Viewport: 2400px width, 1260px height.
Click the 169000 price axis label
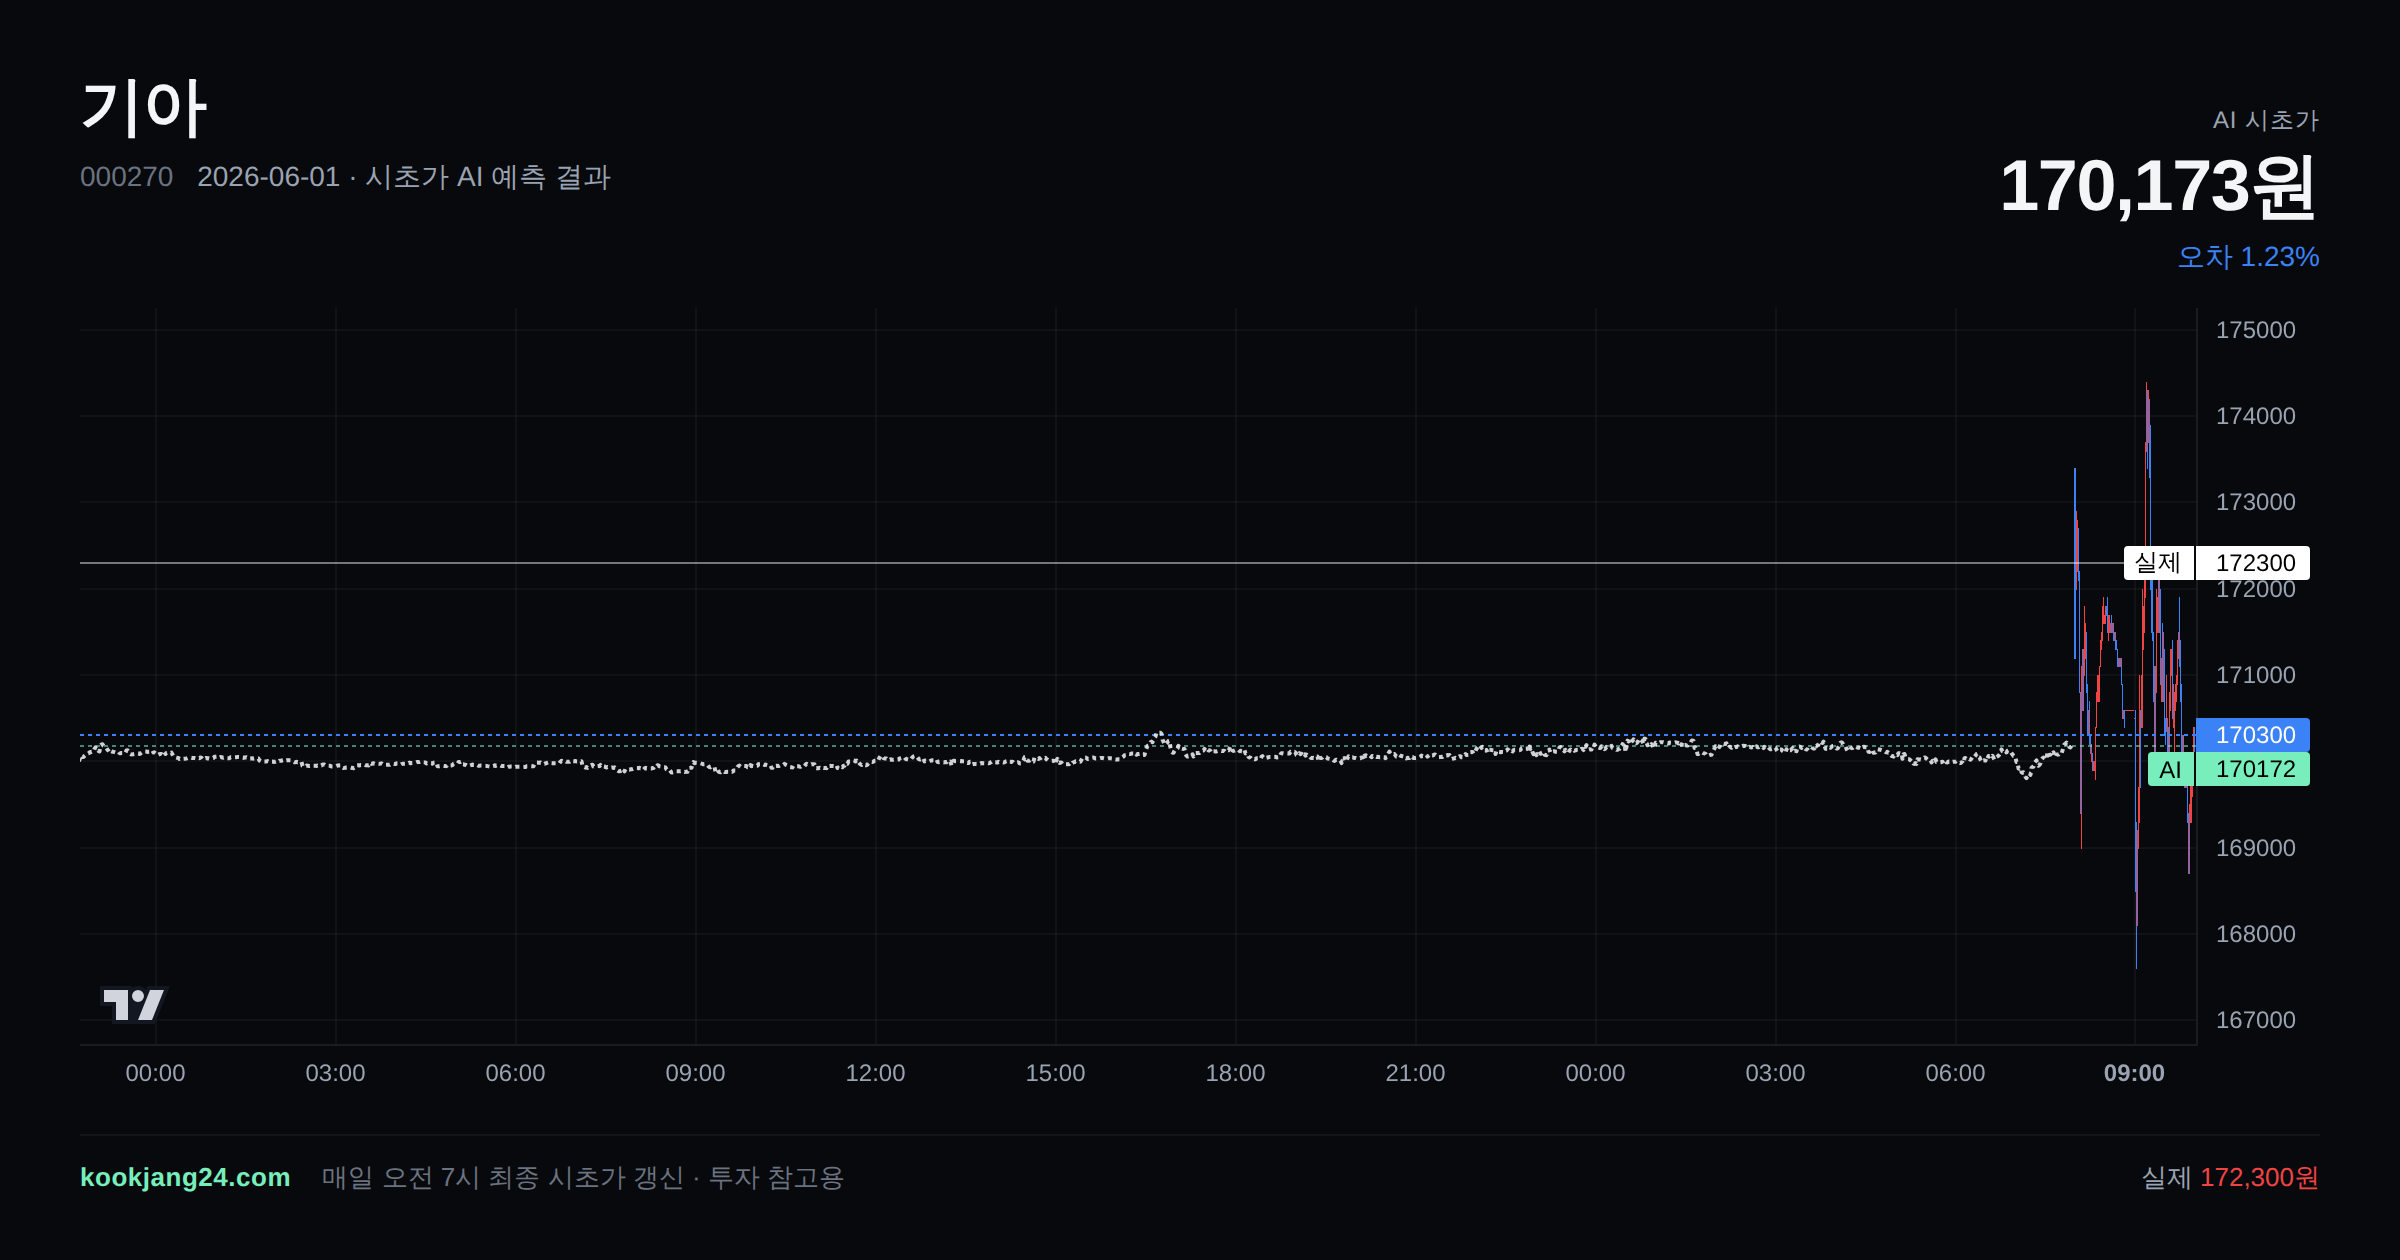(x=2255, y=848)
